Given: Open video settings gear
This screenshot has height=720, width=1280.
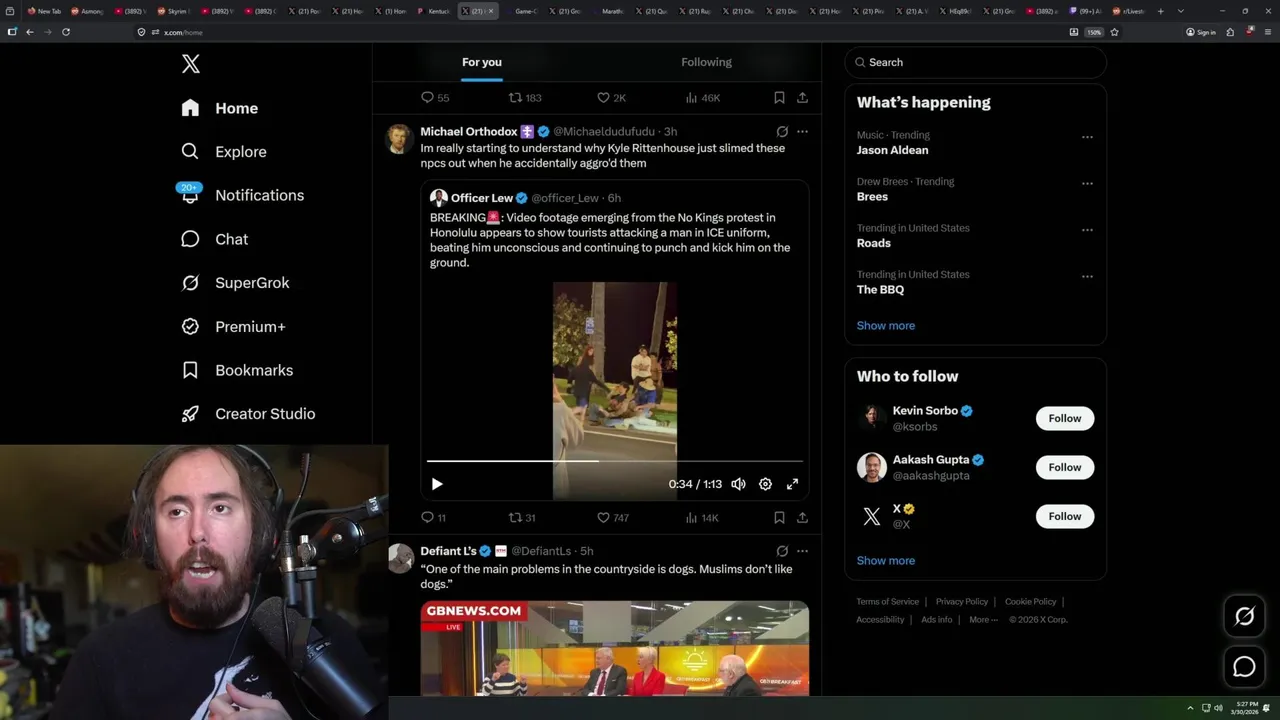Looking at the screenshot, I should [765, 484].
